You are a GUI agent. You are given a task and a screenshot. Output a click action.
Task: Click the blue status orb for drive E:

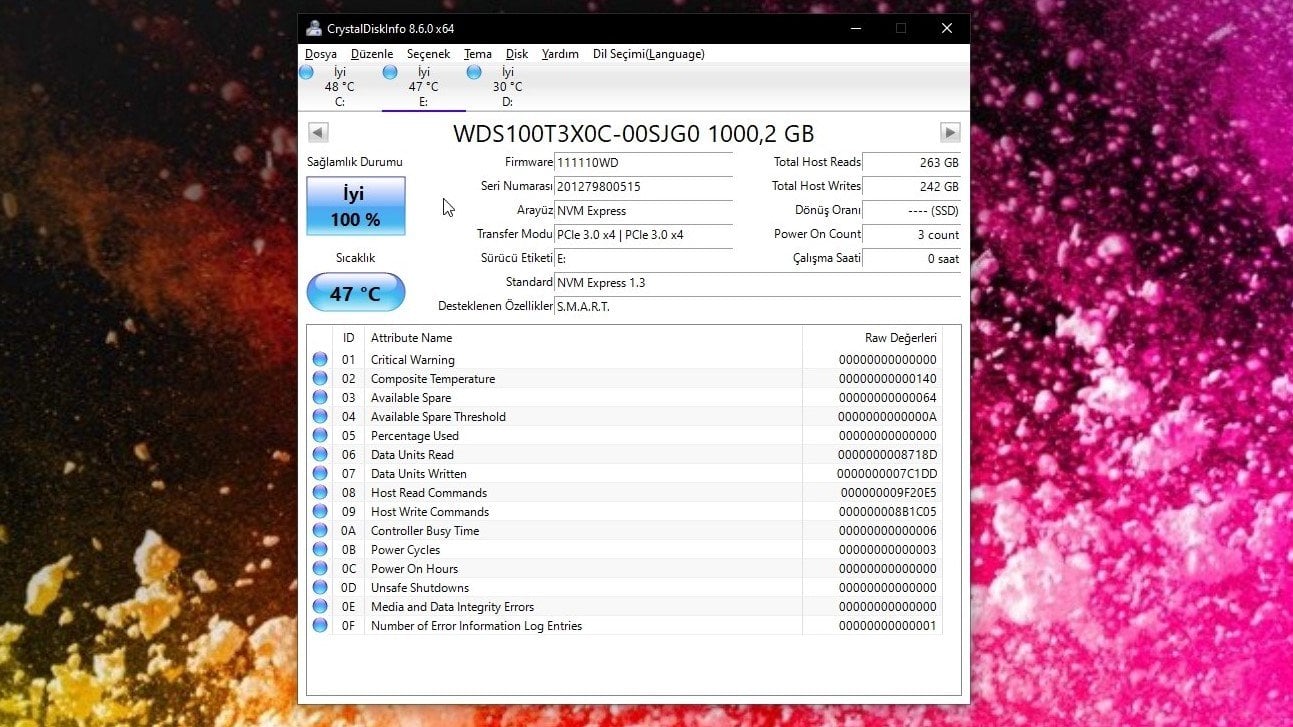tap(390, 72)
